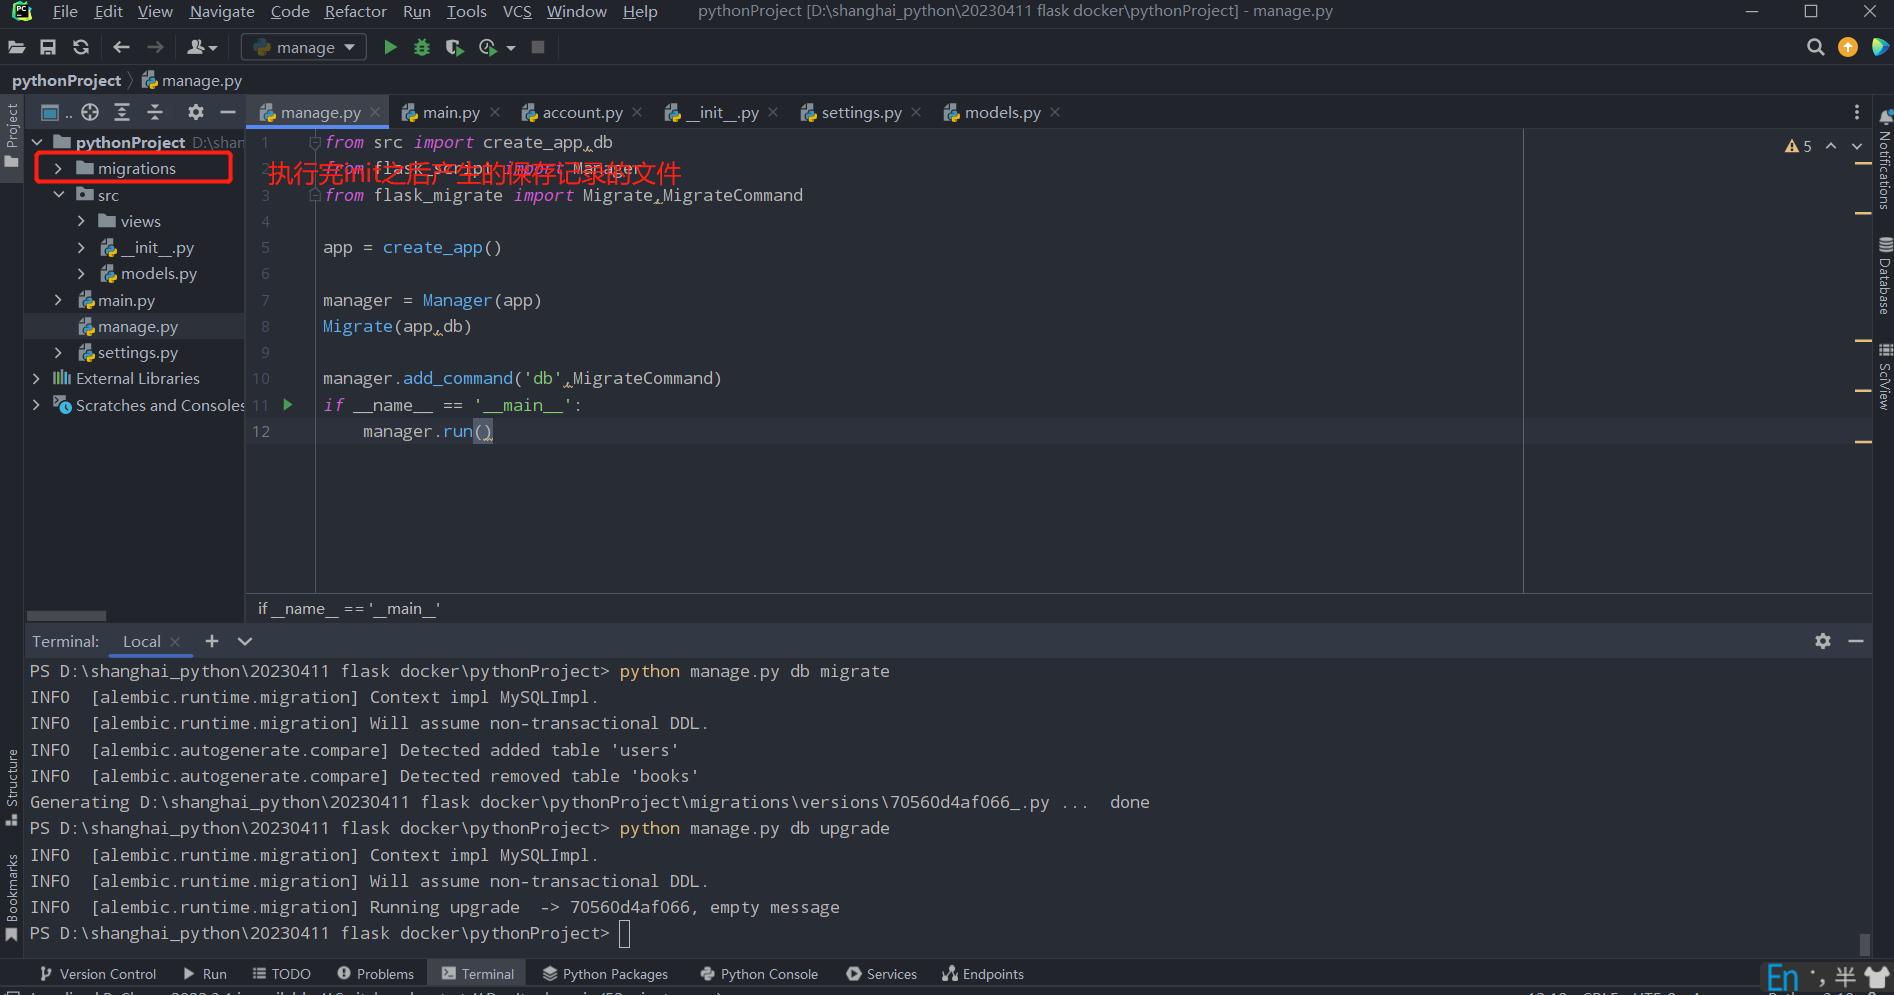1894x995 pixels.
Task: Open the Structure side tool window
Action: pyautogui.click(x=12, y=788)
